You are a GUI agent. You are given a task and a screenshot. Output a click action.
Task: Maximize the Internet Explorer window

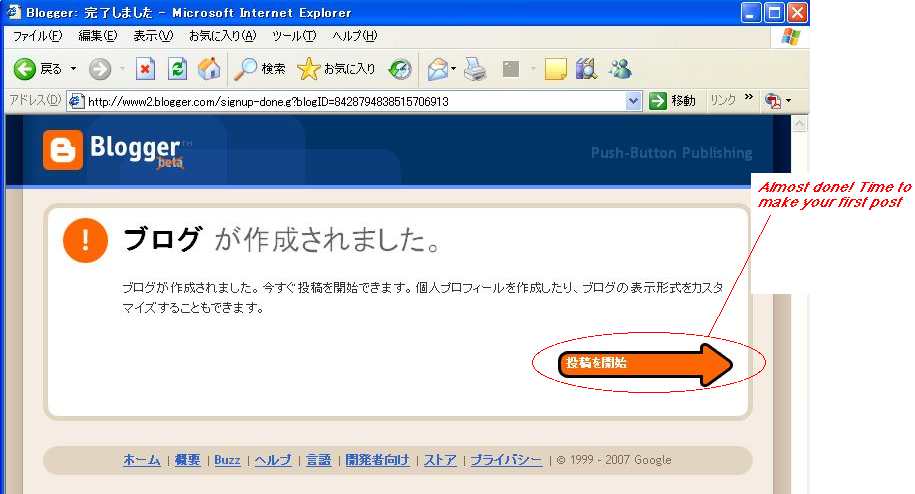coord(774,12)
